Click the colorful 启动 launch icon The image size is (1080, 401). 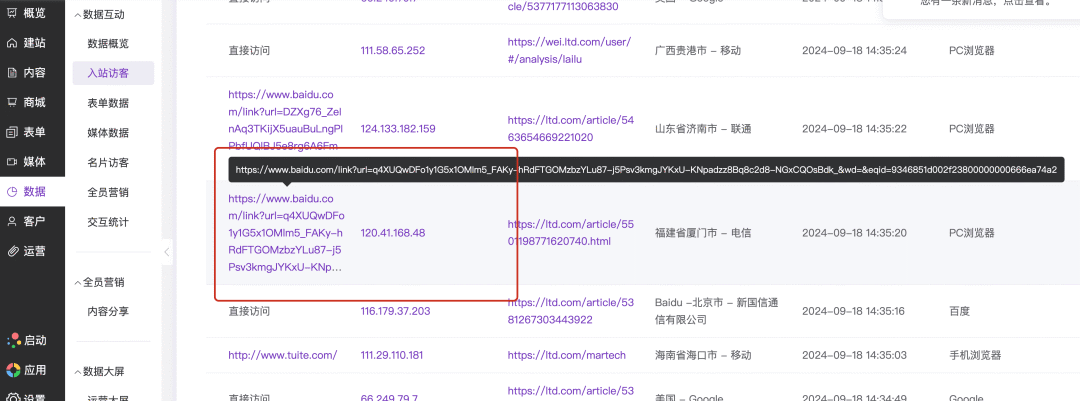point(13,340)
